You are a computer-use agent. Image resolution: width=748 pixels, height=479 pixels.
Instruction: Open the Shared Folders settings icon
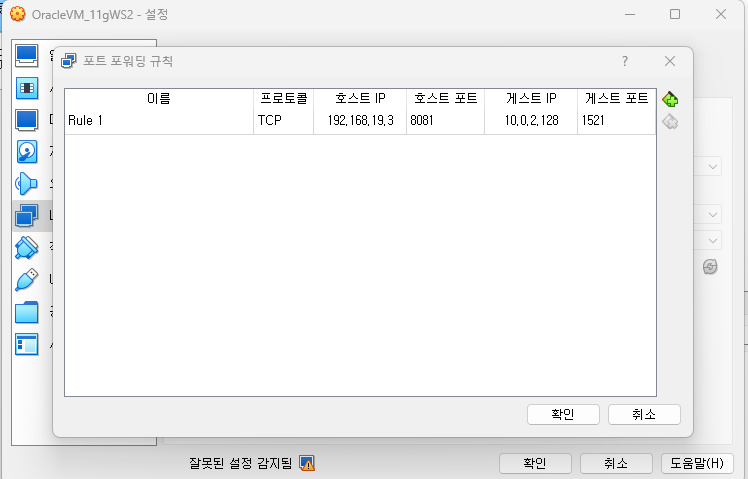(26, 312)
